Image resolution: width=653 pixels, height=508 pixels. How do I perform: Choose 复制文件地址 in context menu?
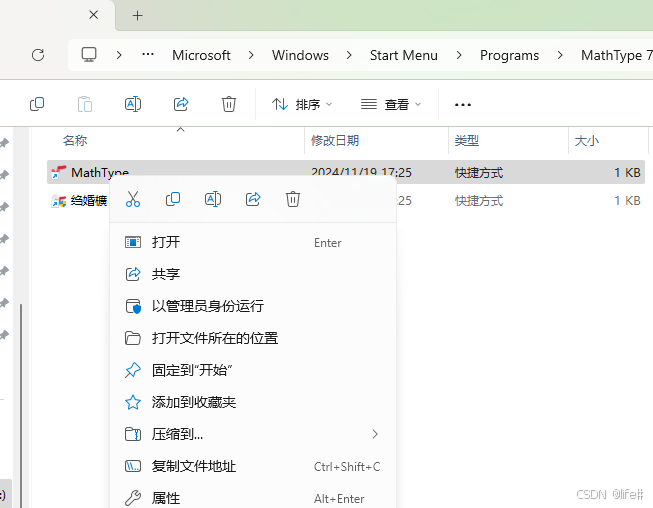click(x=253, y=466)
